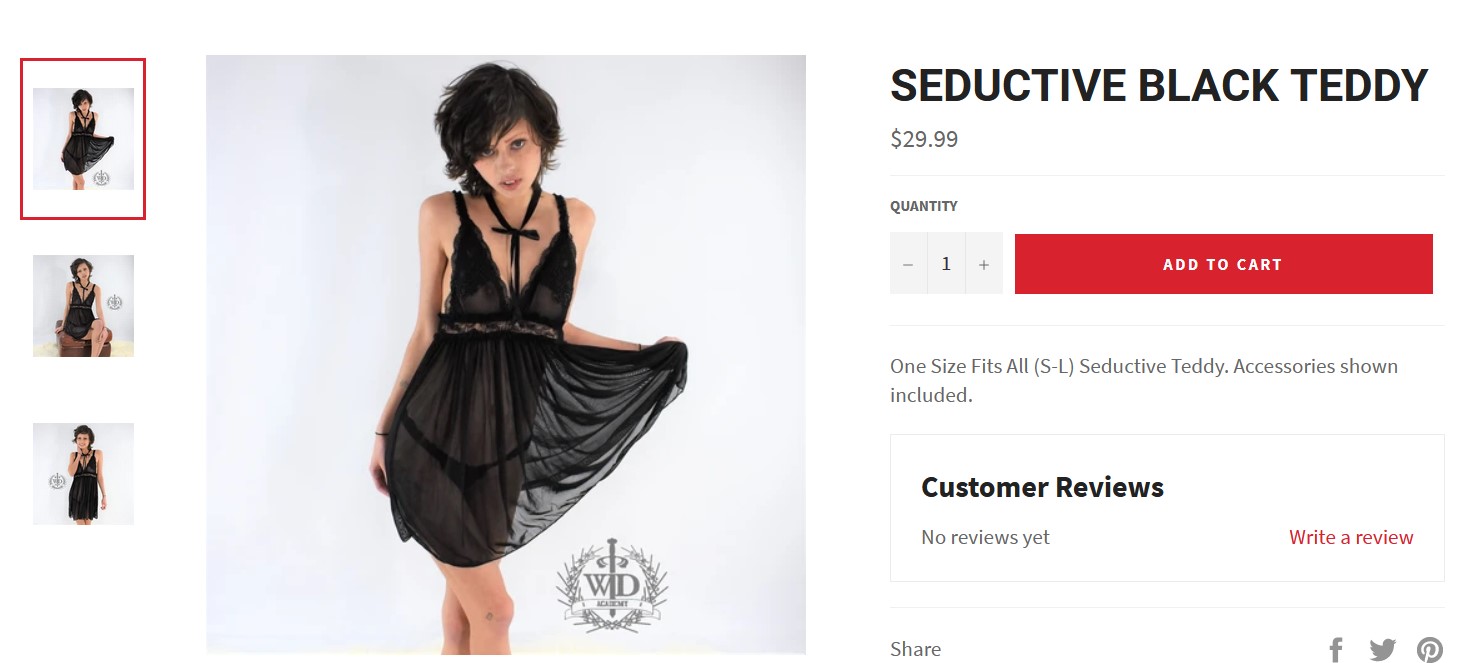Image resolution: width=1470 pixels, height=663 pixels.
Task: Click the Customer Reviews heading
Action: 1042,487
